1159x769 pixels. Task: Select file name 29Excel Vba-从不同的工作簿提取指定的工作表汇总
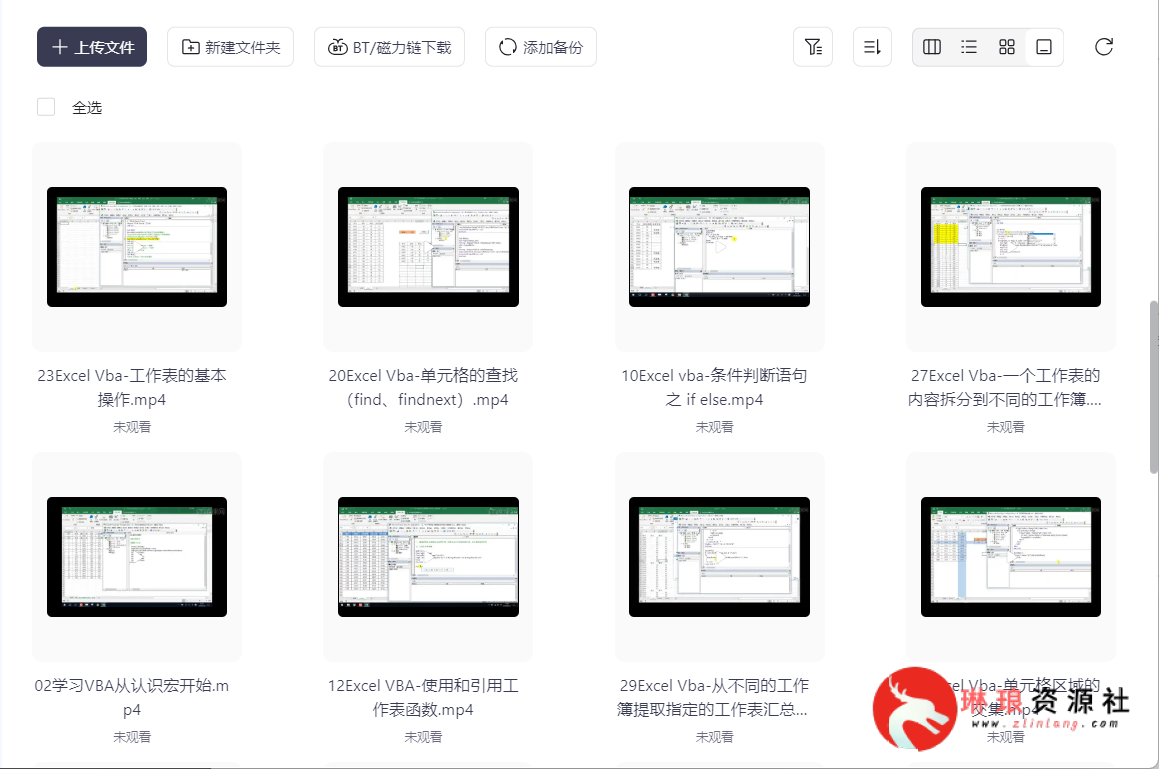714,697
